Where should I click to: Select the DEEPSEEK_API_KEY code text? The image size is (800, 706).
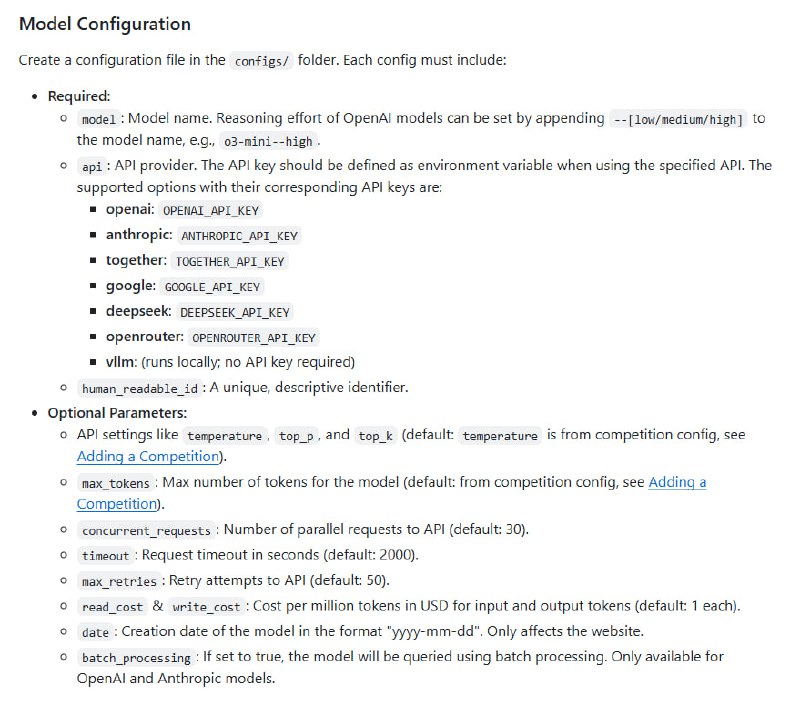tap(235, 312)
